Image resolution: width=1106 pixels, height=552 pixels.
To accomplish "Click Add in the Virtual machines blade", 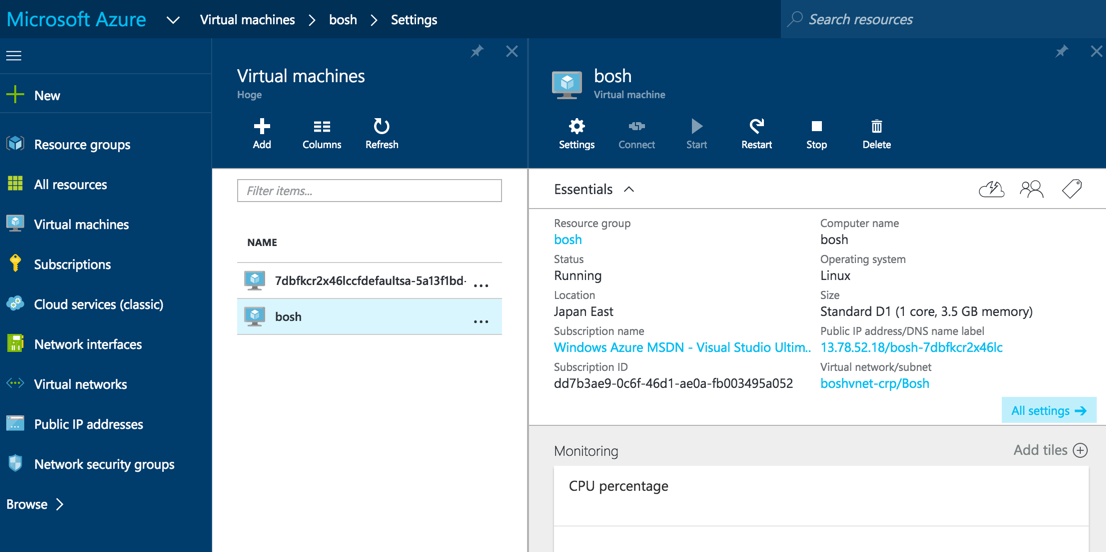I will point(262,135).
